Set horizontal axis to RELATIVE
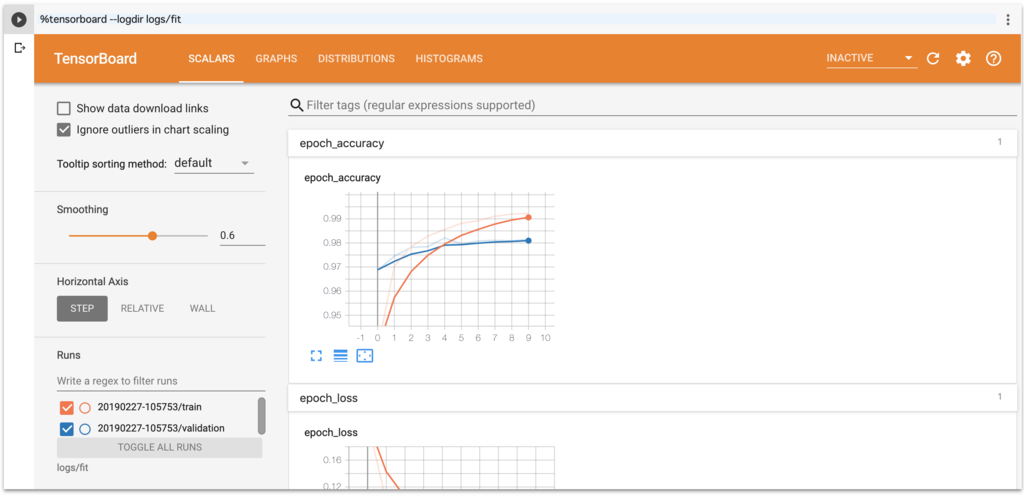The height and width of the screenshot is (496, 1024). click(142, 309)
